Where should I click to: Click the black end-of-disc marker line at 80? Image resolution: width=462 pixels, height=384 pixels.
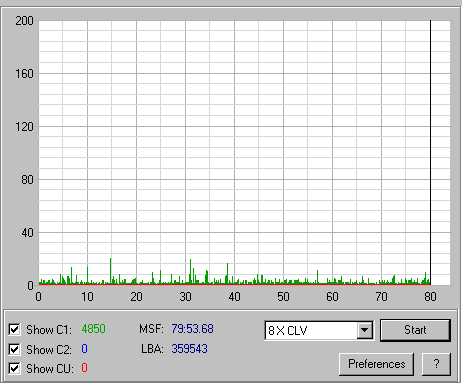[x=430, y=152]
